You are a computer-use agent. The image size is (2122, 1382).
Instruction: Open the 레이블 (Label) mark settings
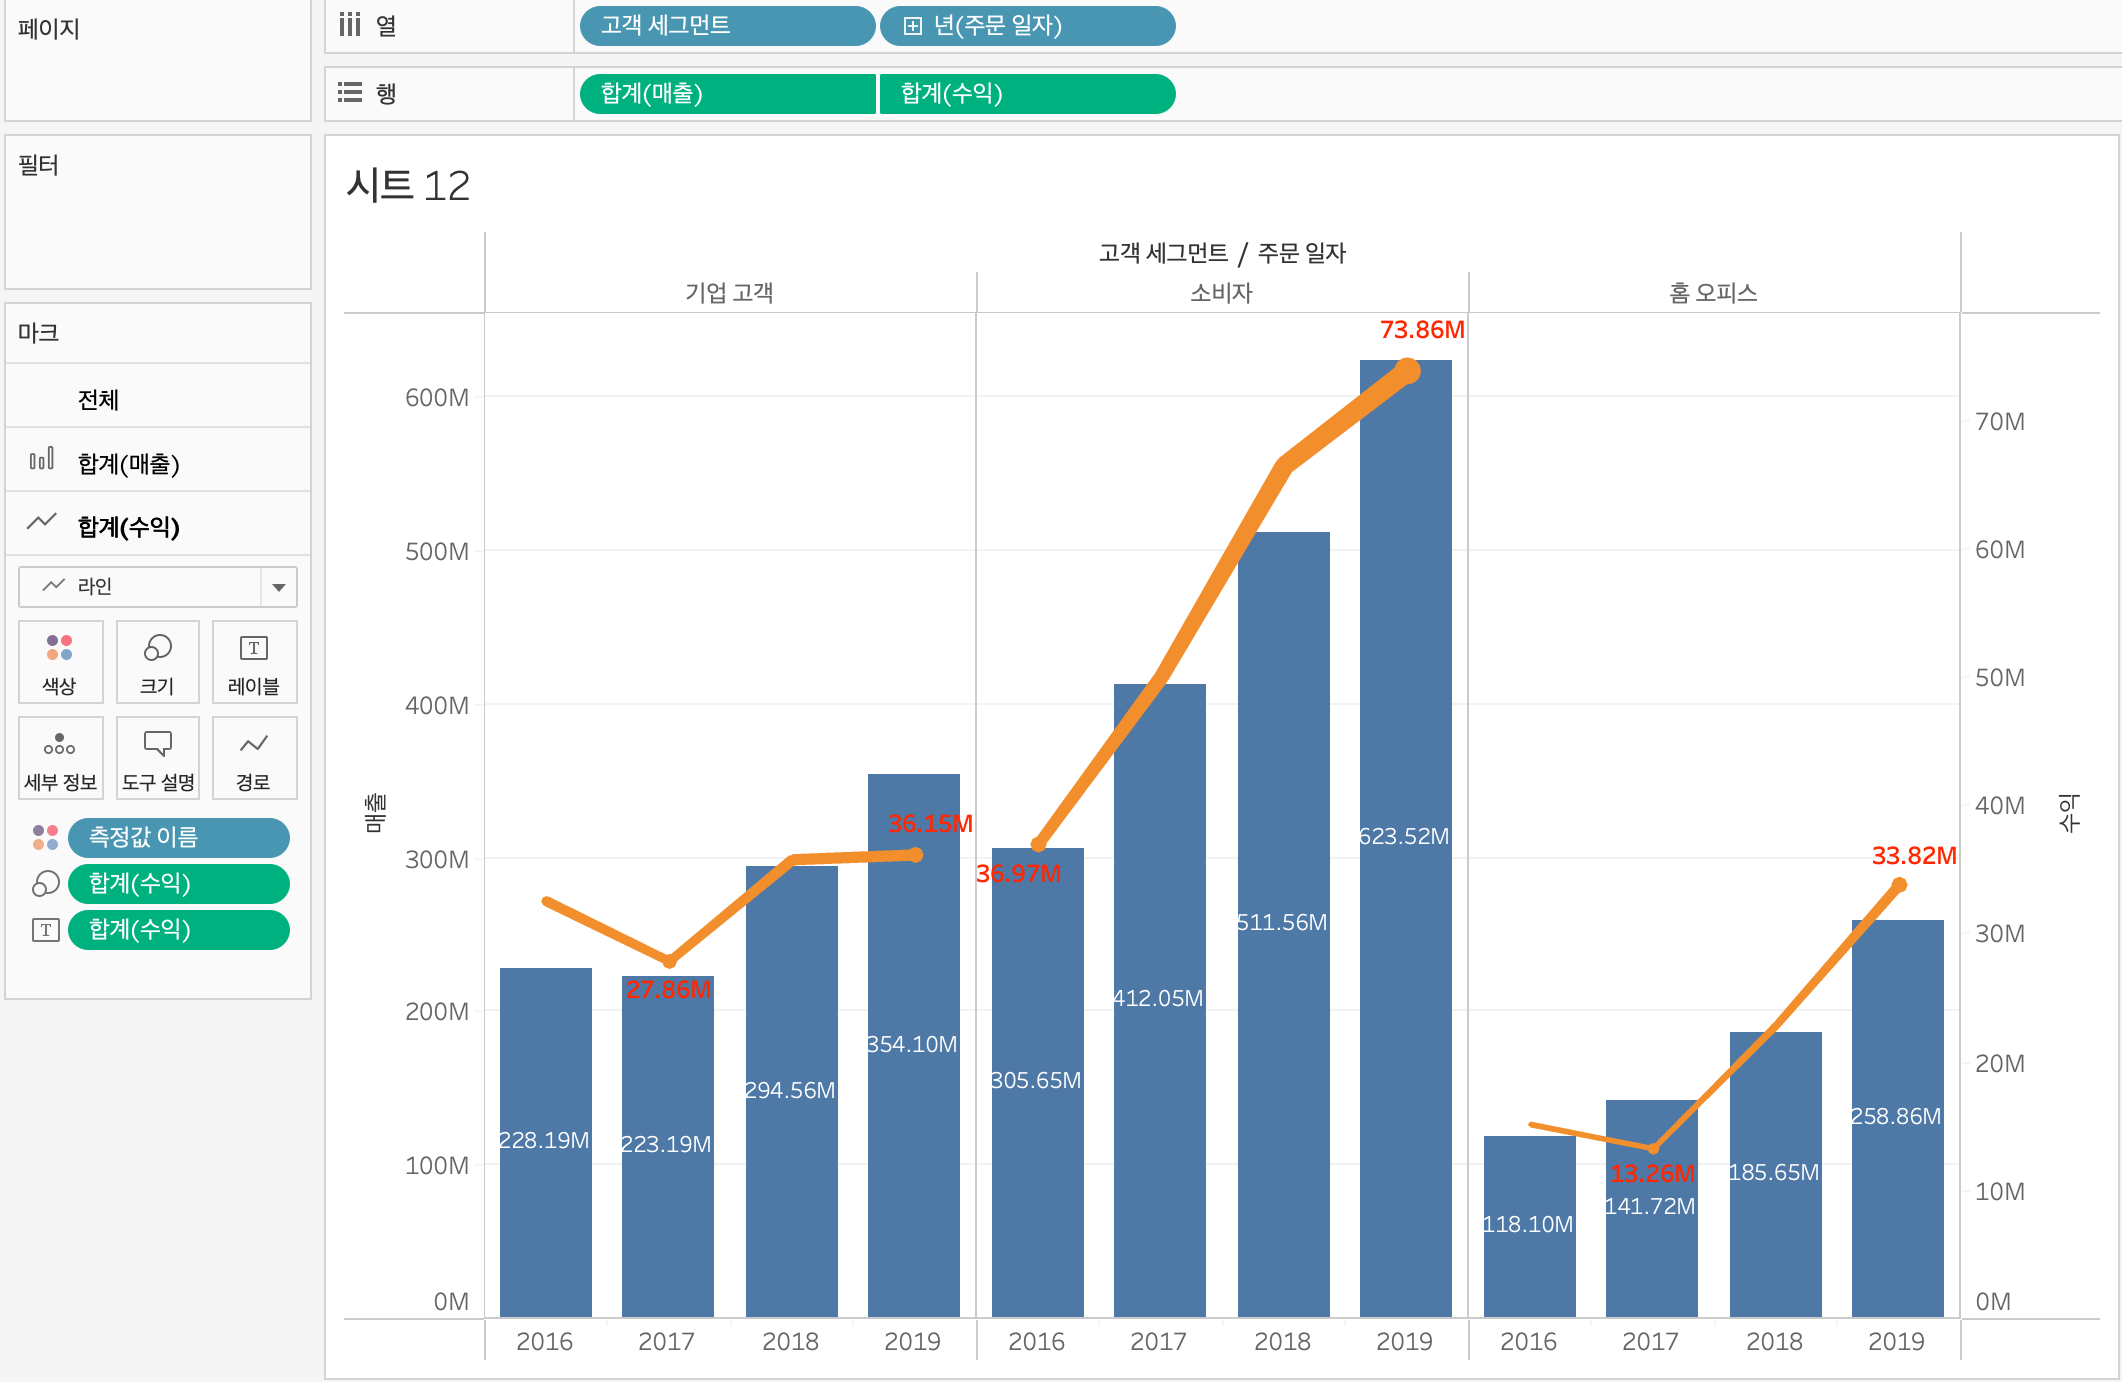click(254, 662)
